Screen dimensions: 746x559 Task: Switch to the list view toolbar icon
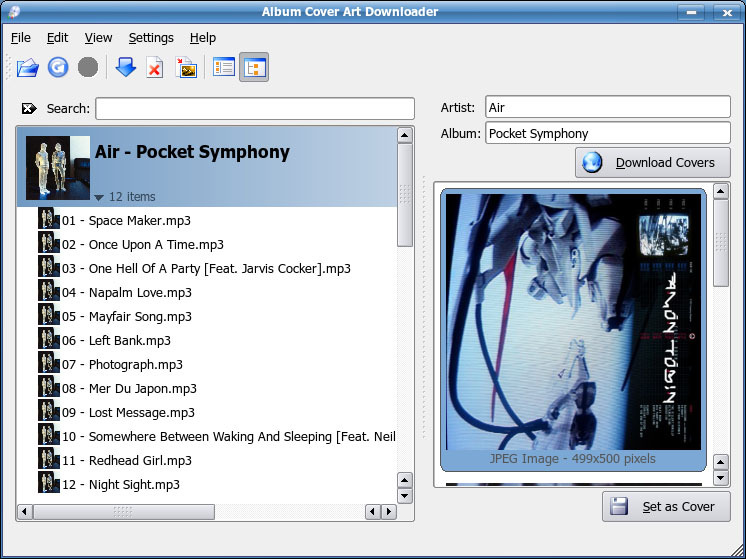tap(224, 67)
